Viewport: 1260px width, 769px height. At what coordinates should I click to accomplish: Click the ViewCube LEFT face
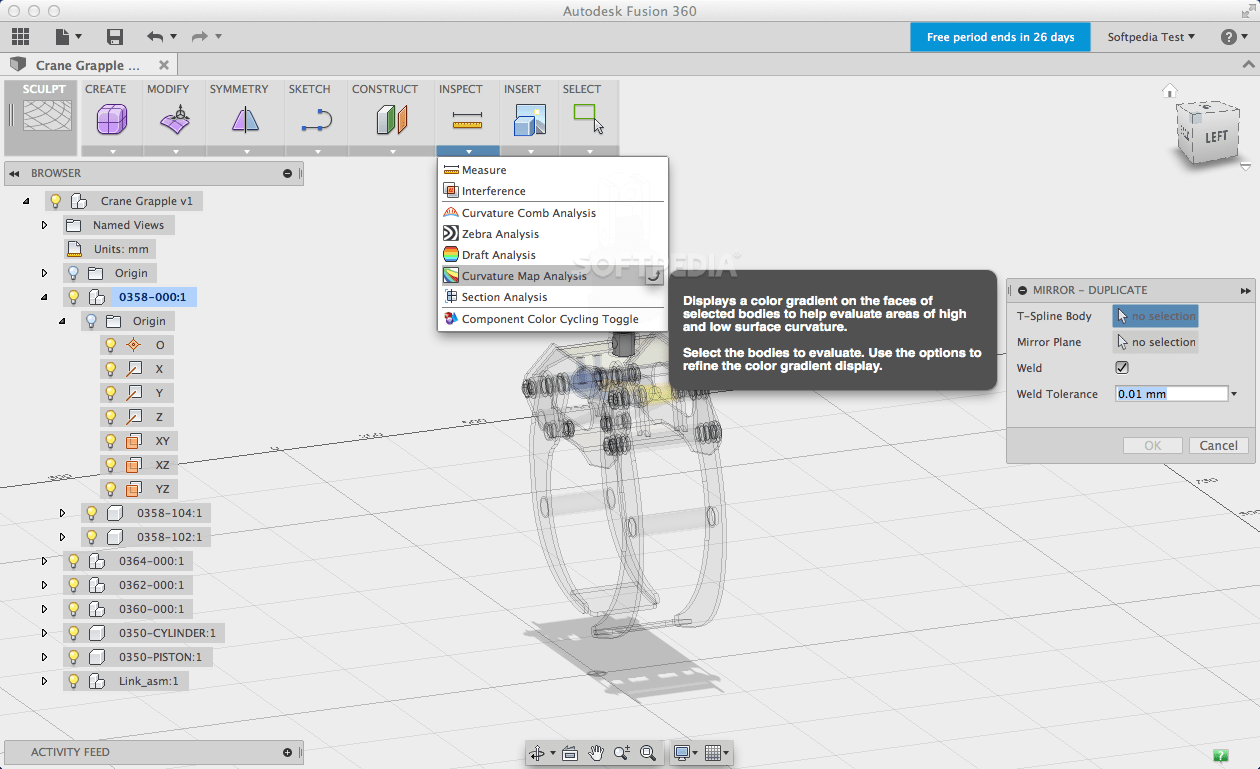coord(1214,137)
